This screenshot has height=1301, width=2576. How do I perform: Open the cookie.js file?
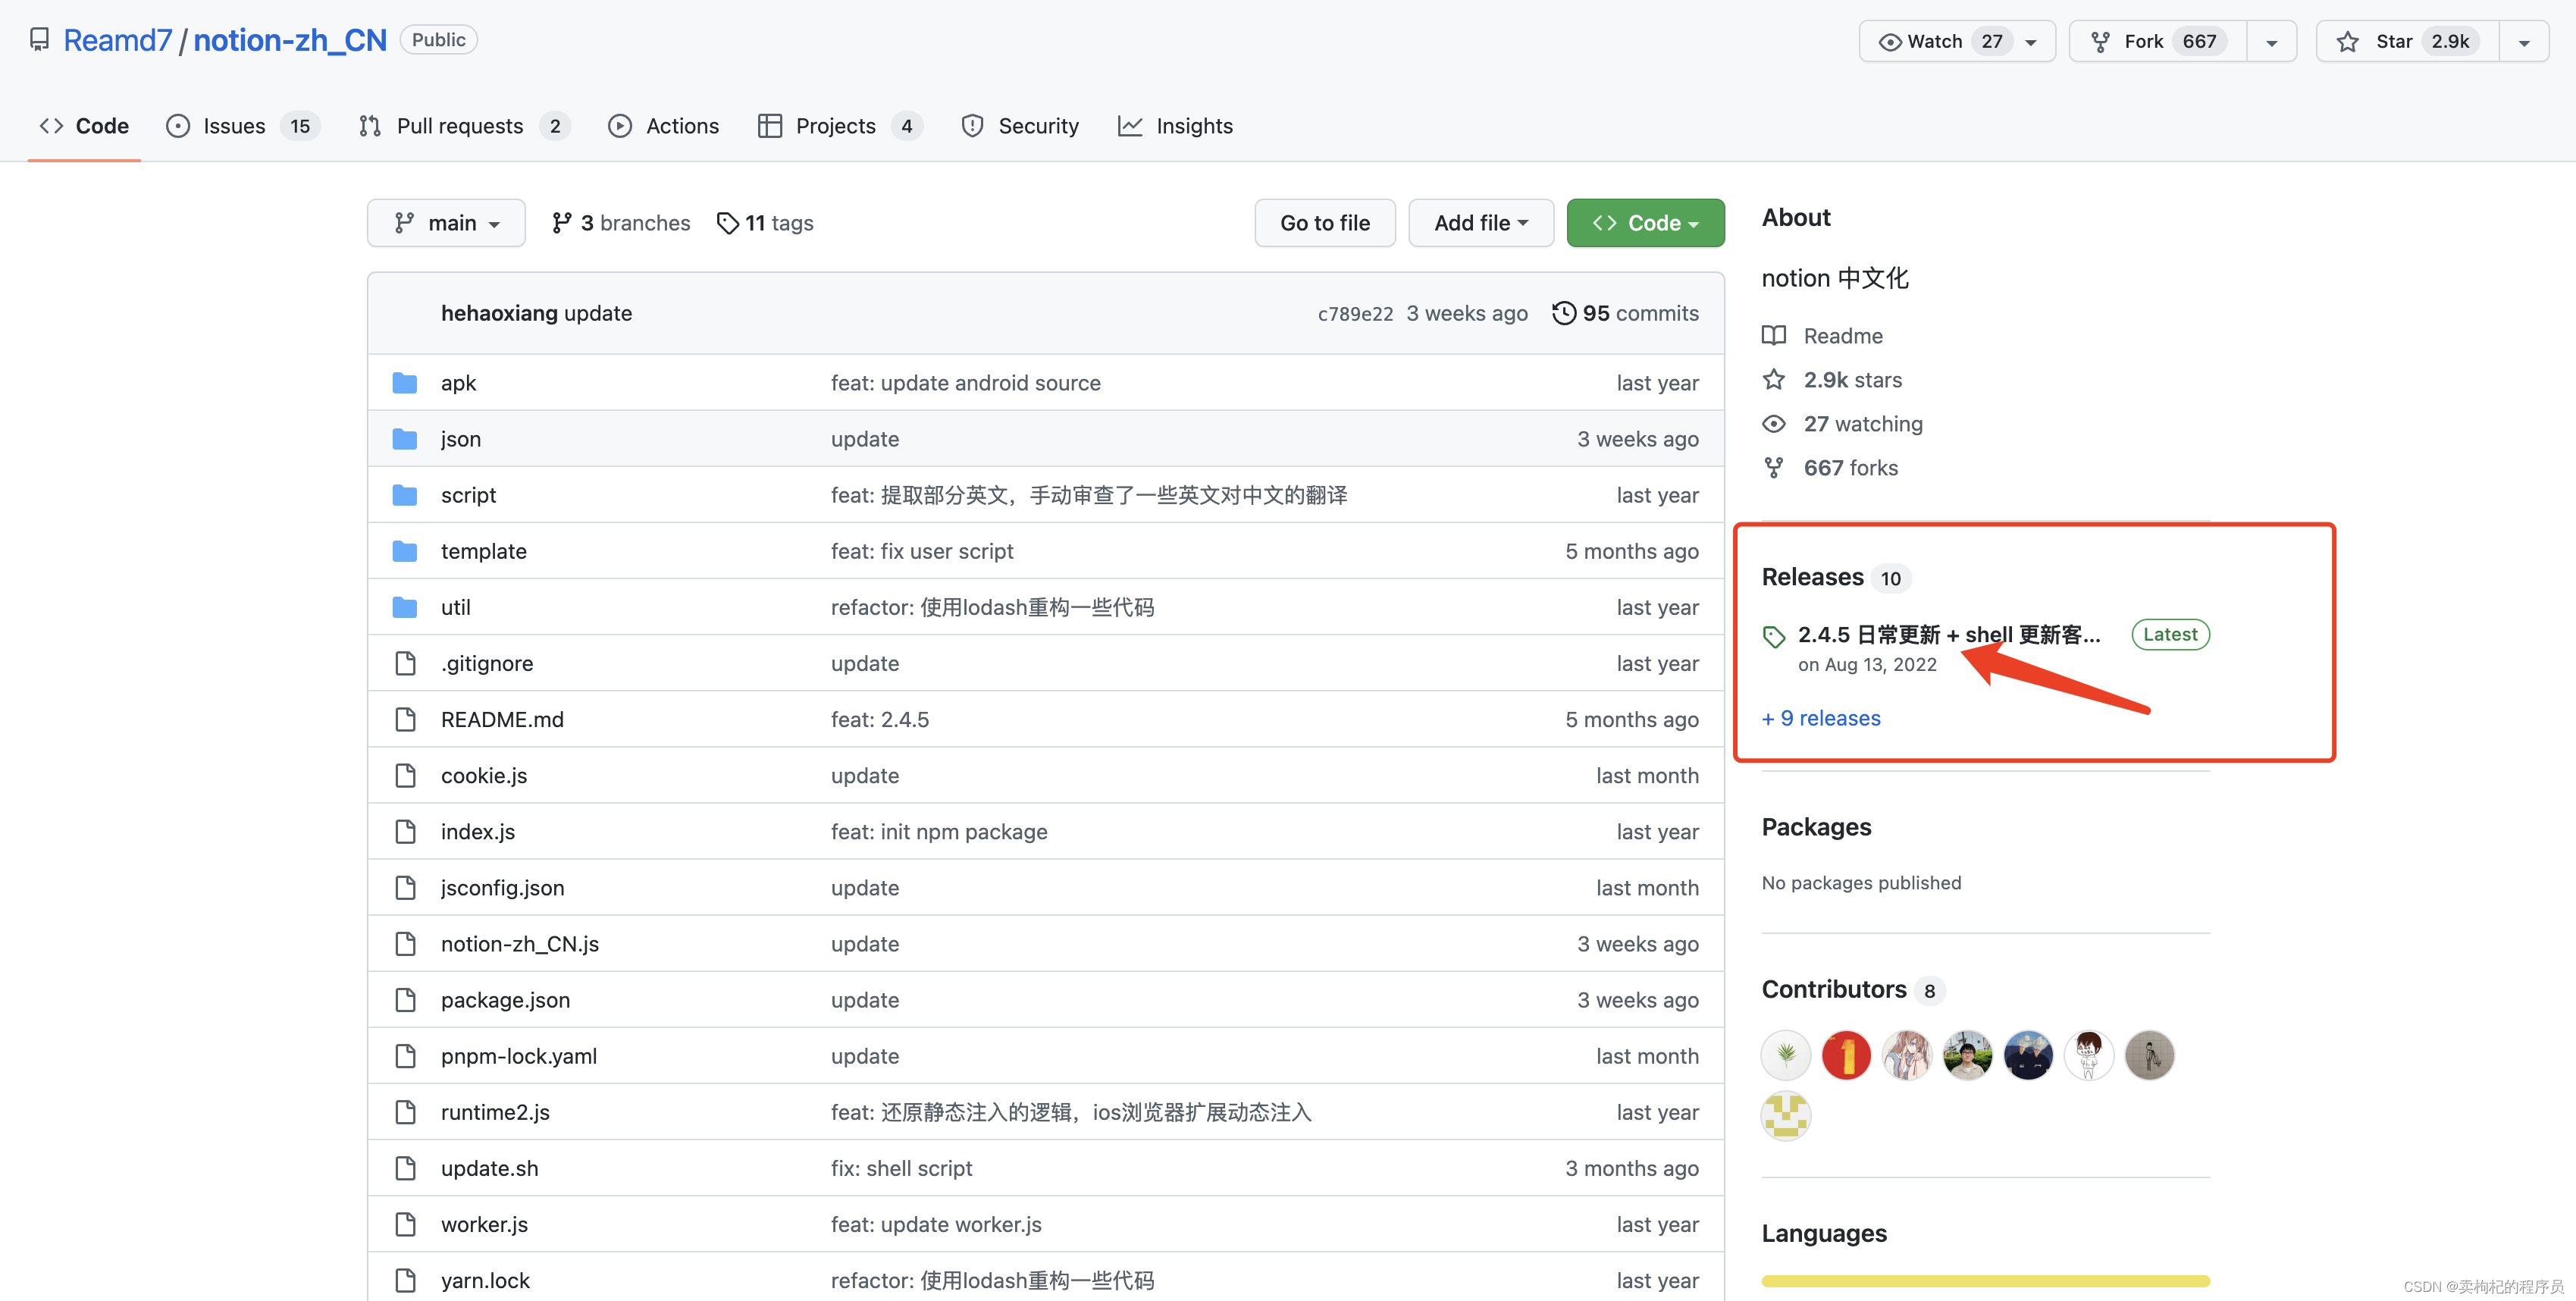pos(484,776)
